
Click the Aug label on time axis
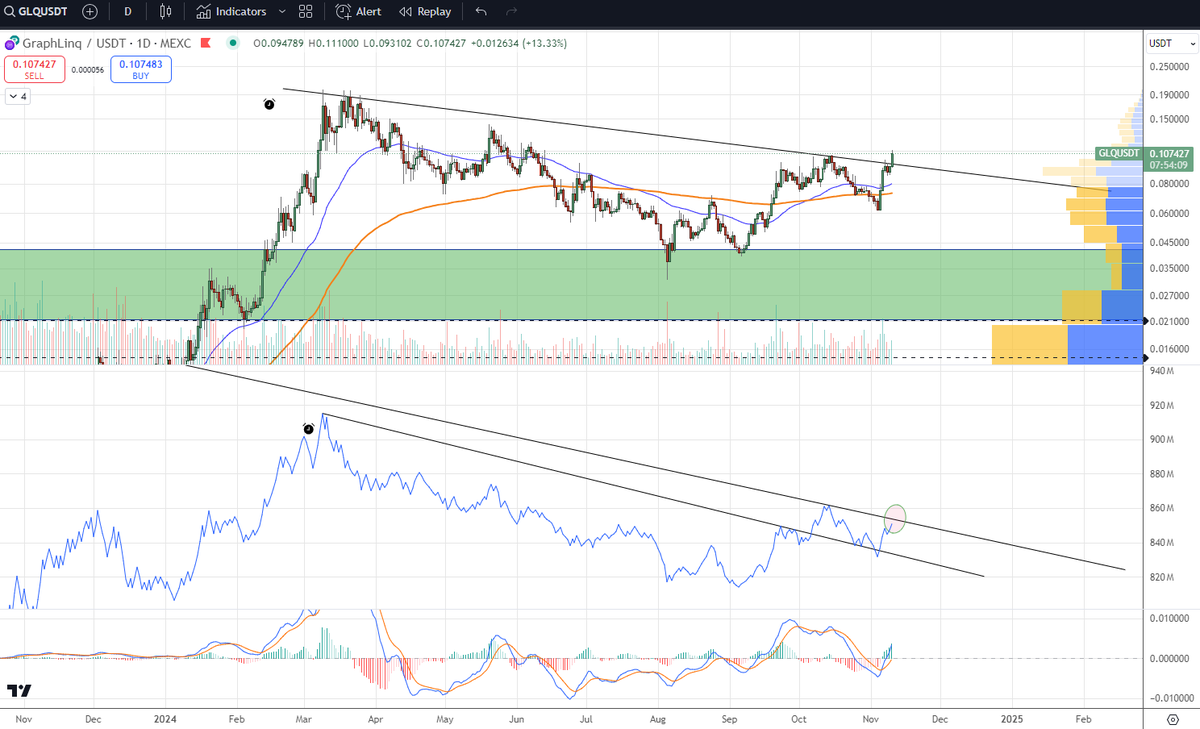point(657,719)
